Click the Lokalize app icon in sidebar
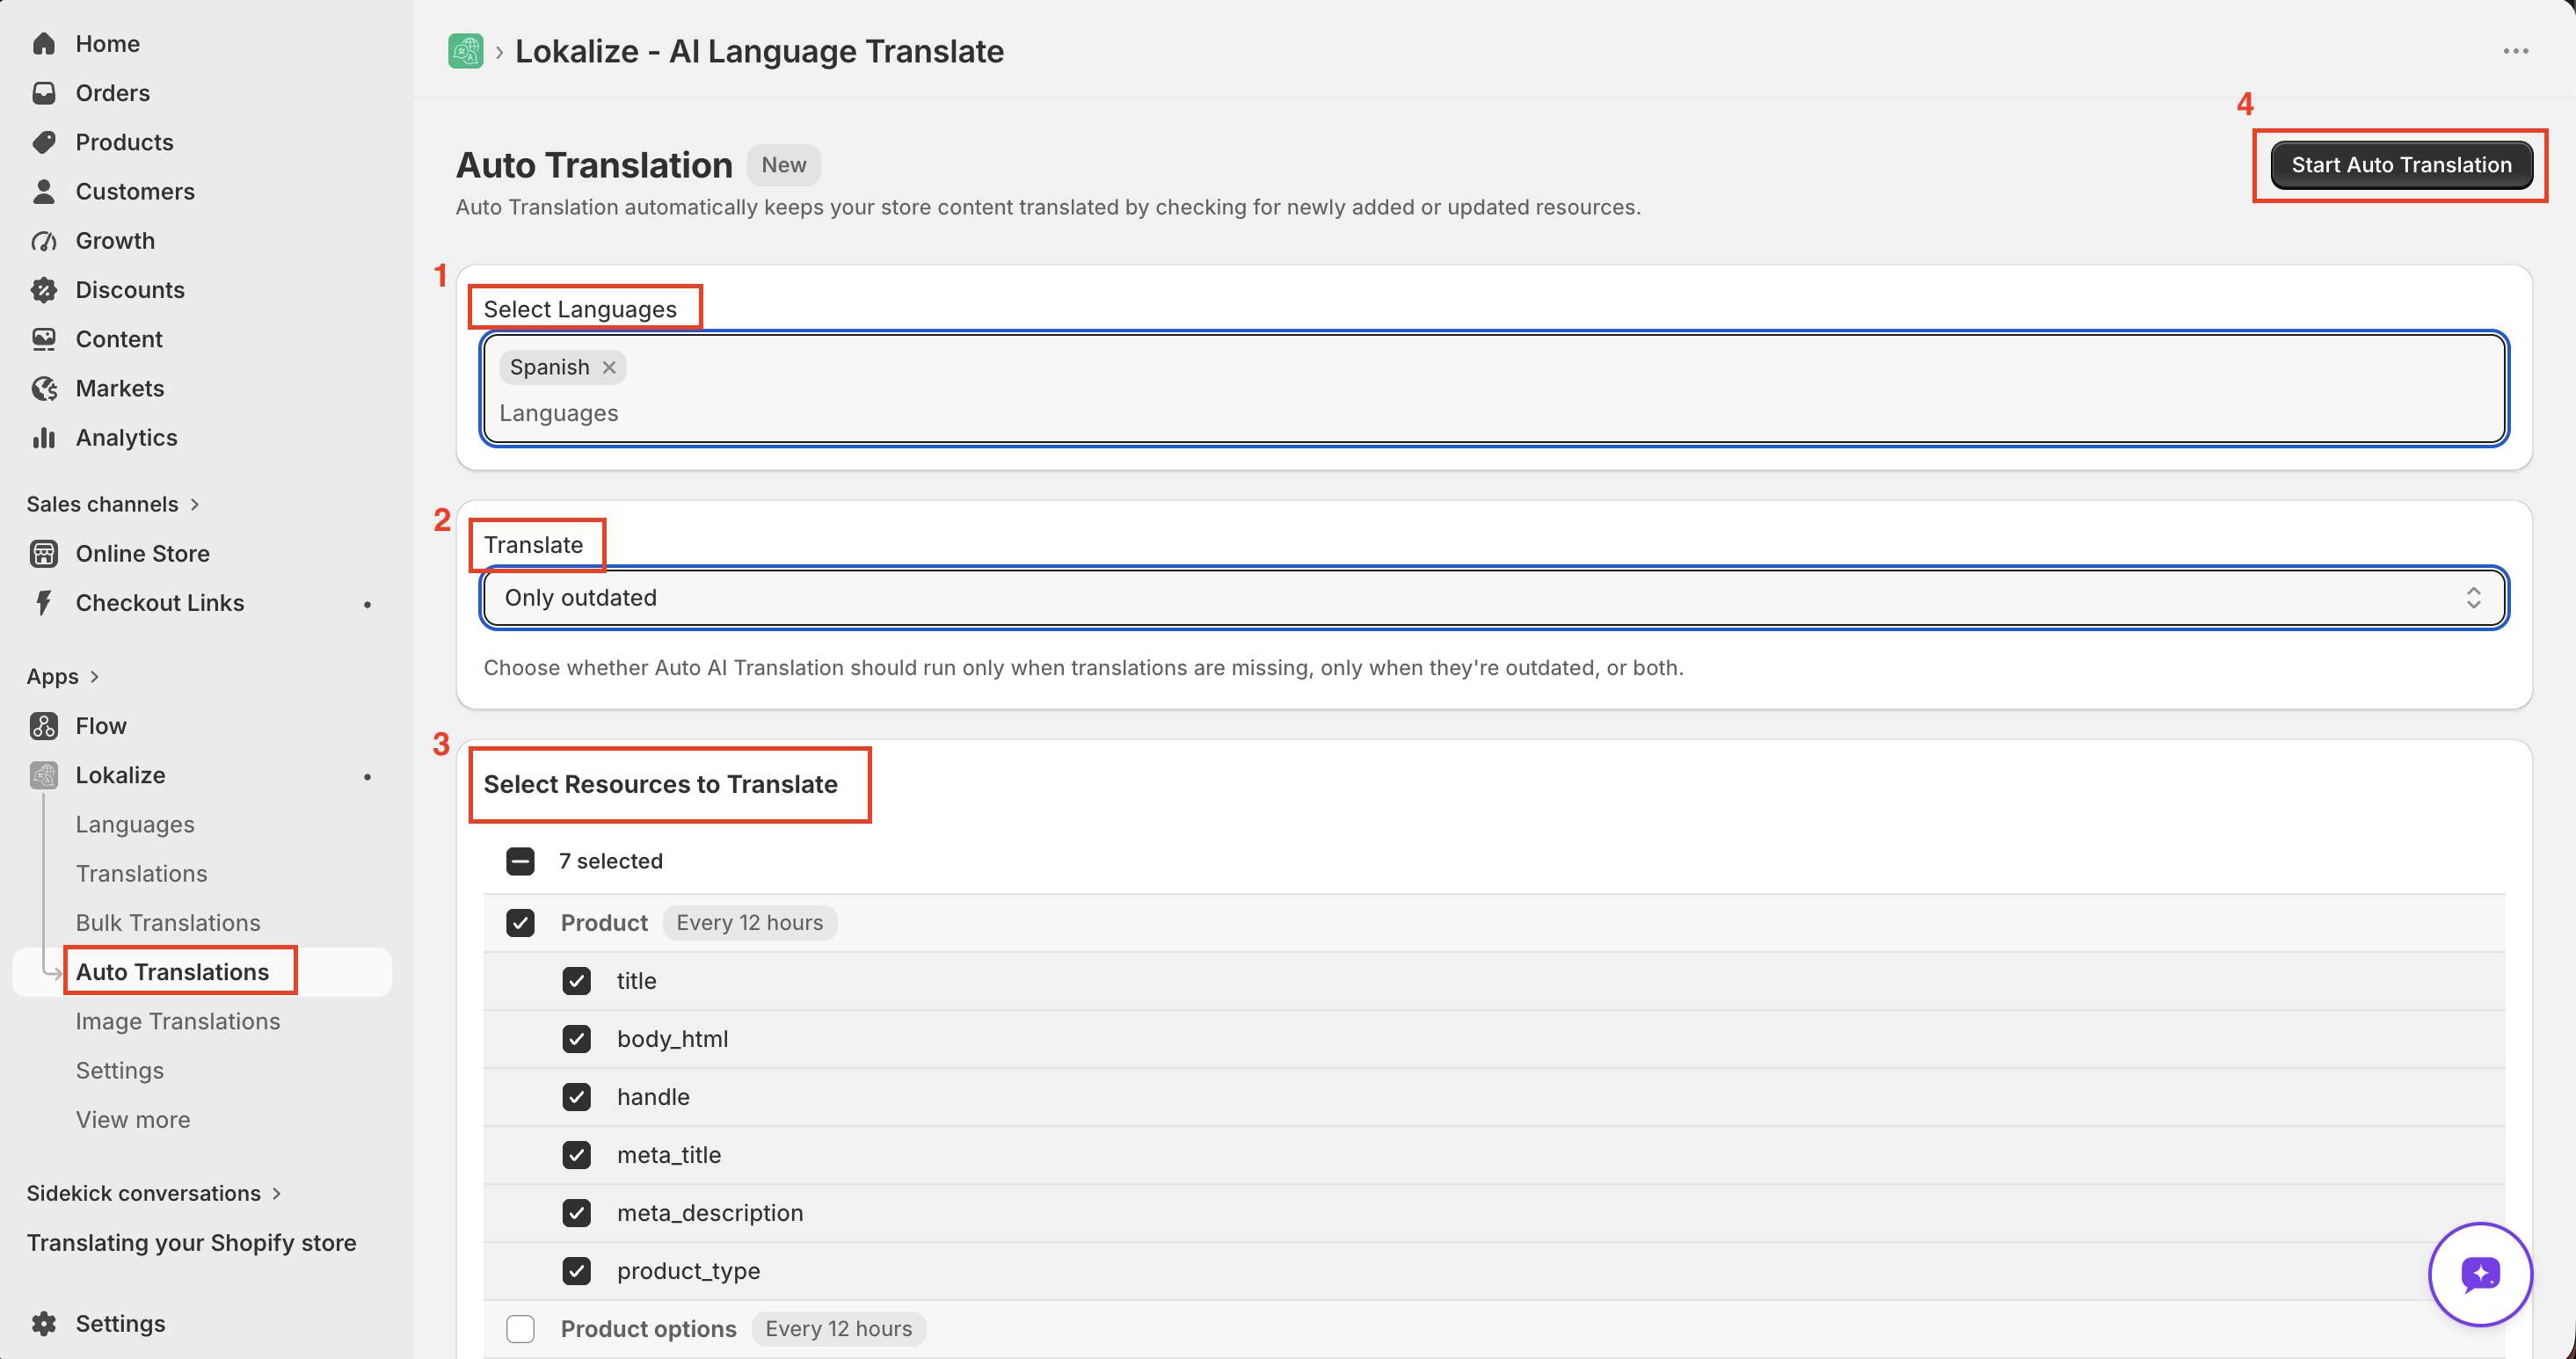The width and height of the screenshot is (2576, 1359). pos(43,775)
